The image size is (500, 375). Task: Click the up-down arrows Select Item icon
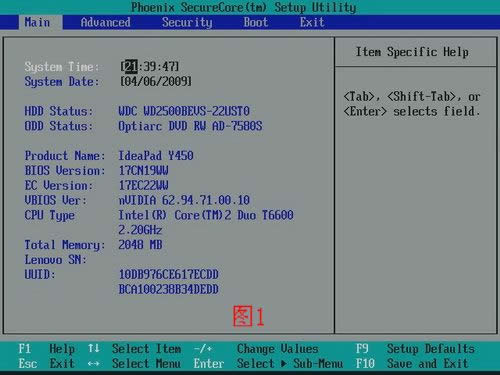pos(94,349)
